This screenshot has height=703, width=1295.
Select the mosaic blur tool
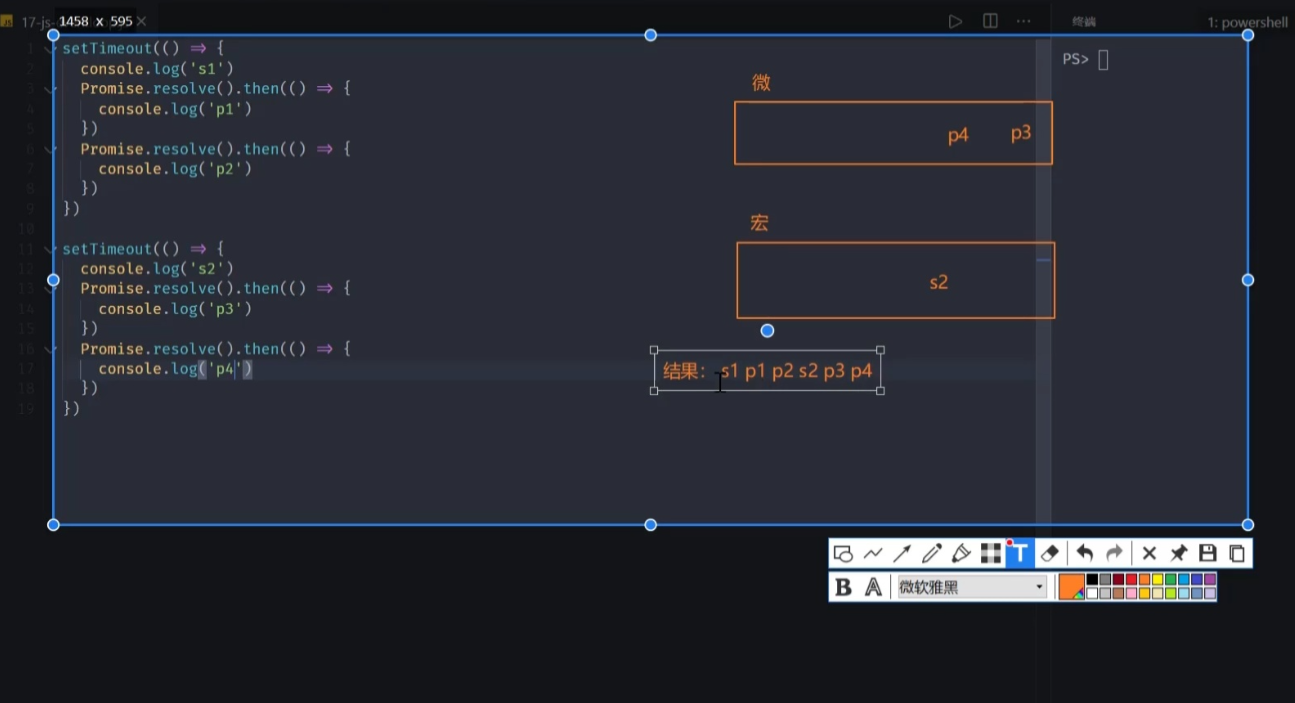pos(990,554)
